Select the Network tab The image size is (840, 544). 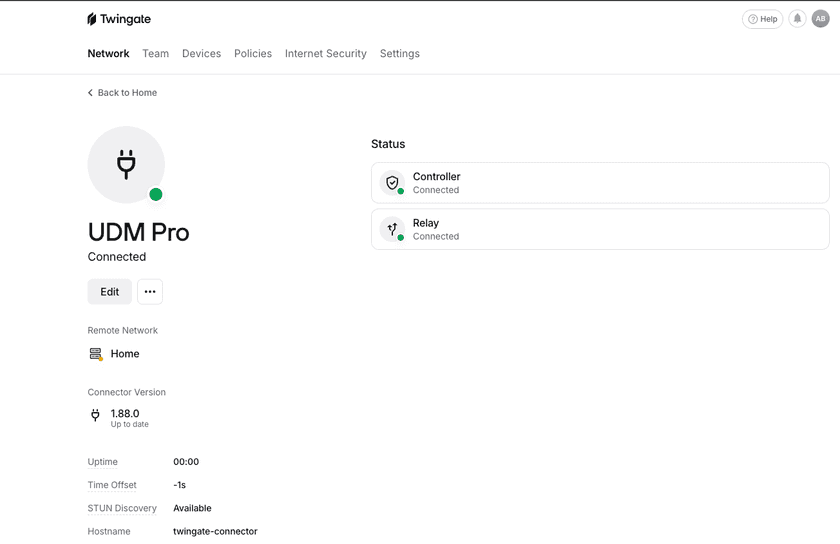pos(108,54)
